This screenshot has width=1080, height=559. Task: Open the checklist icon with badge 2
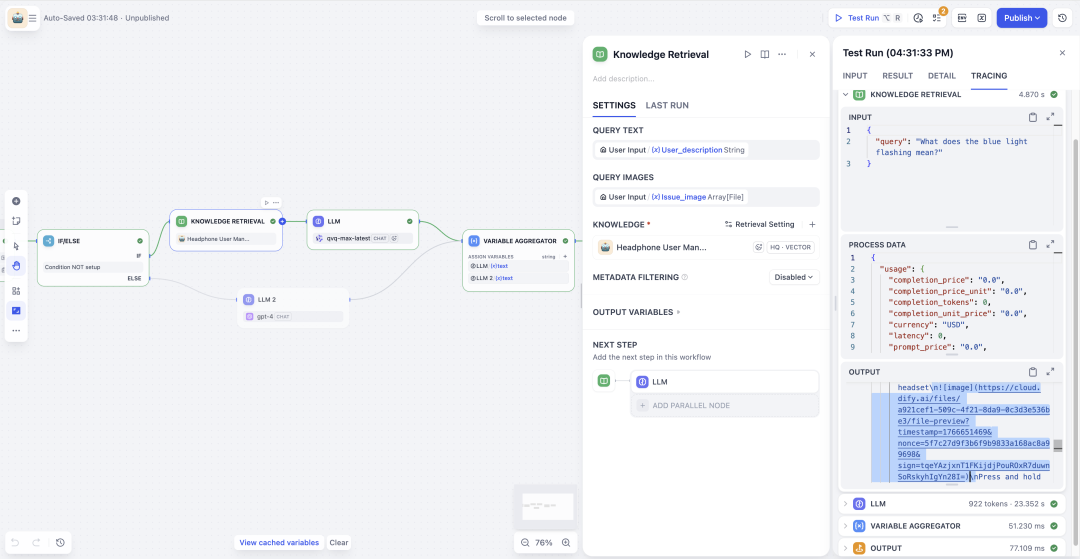click(938, 18)
